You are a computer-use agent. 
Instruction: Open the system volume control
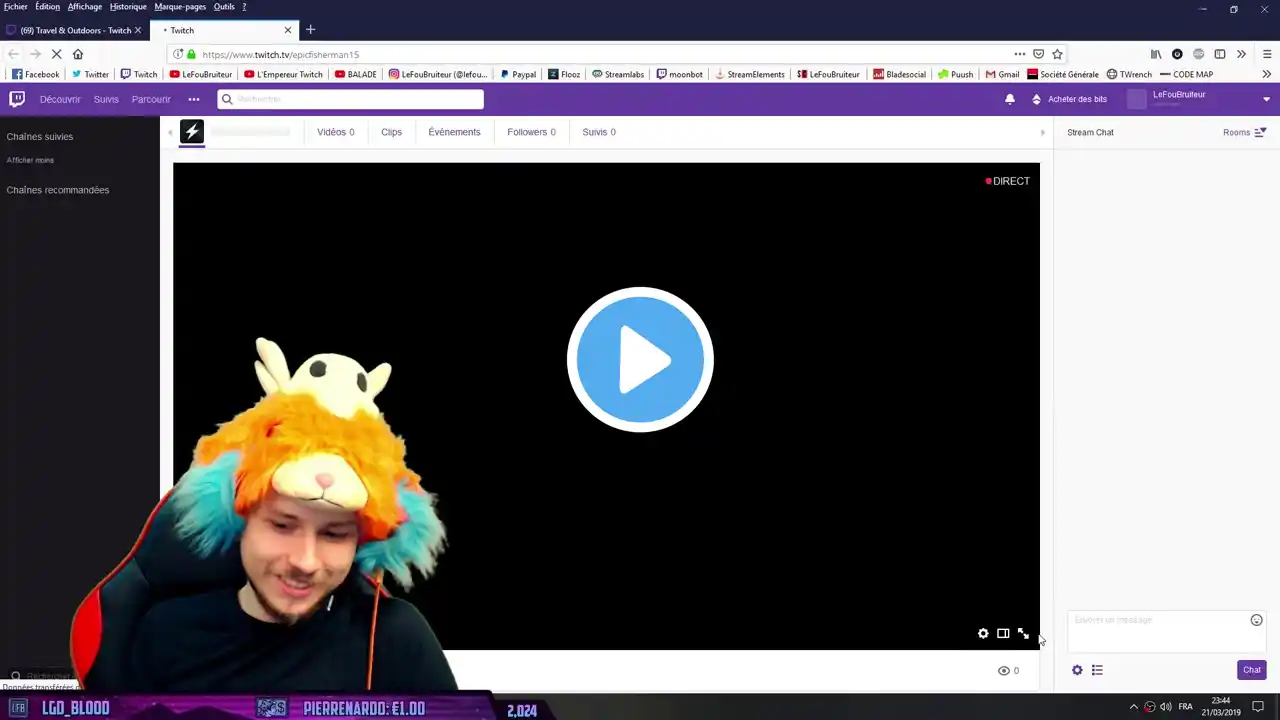click(x=1166, y=707)
